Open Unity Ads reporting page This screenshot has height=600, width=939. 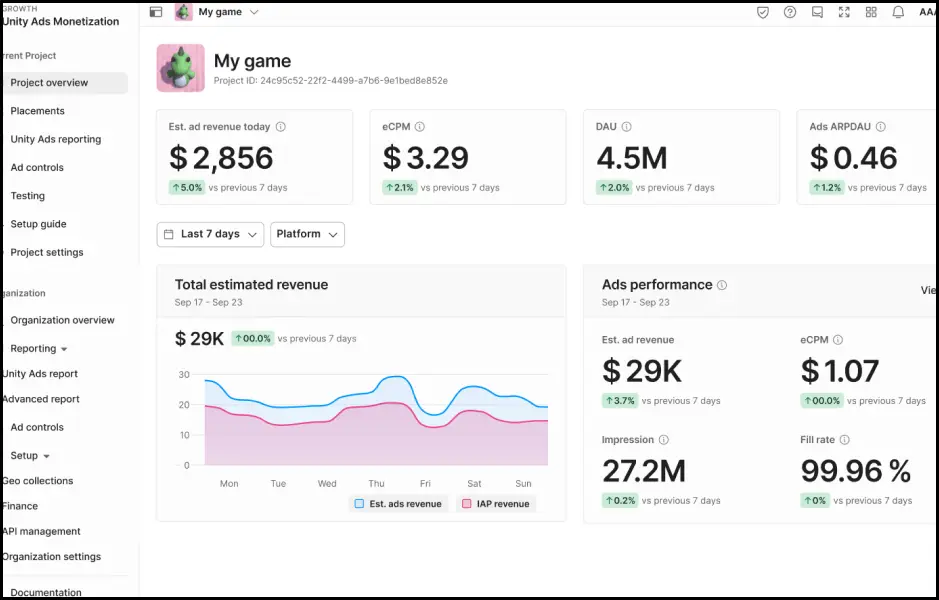(56, 139)
